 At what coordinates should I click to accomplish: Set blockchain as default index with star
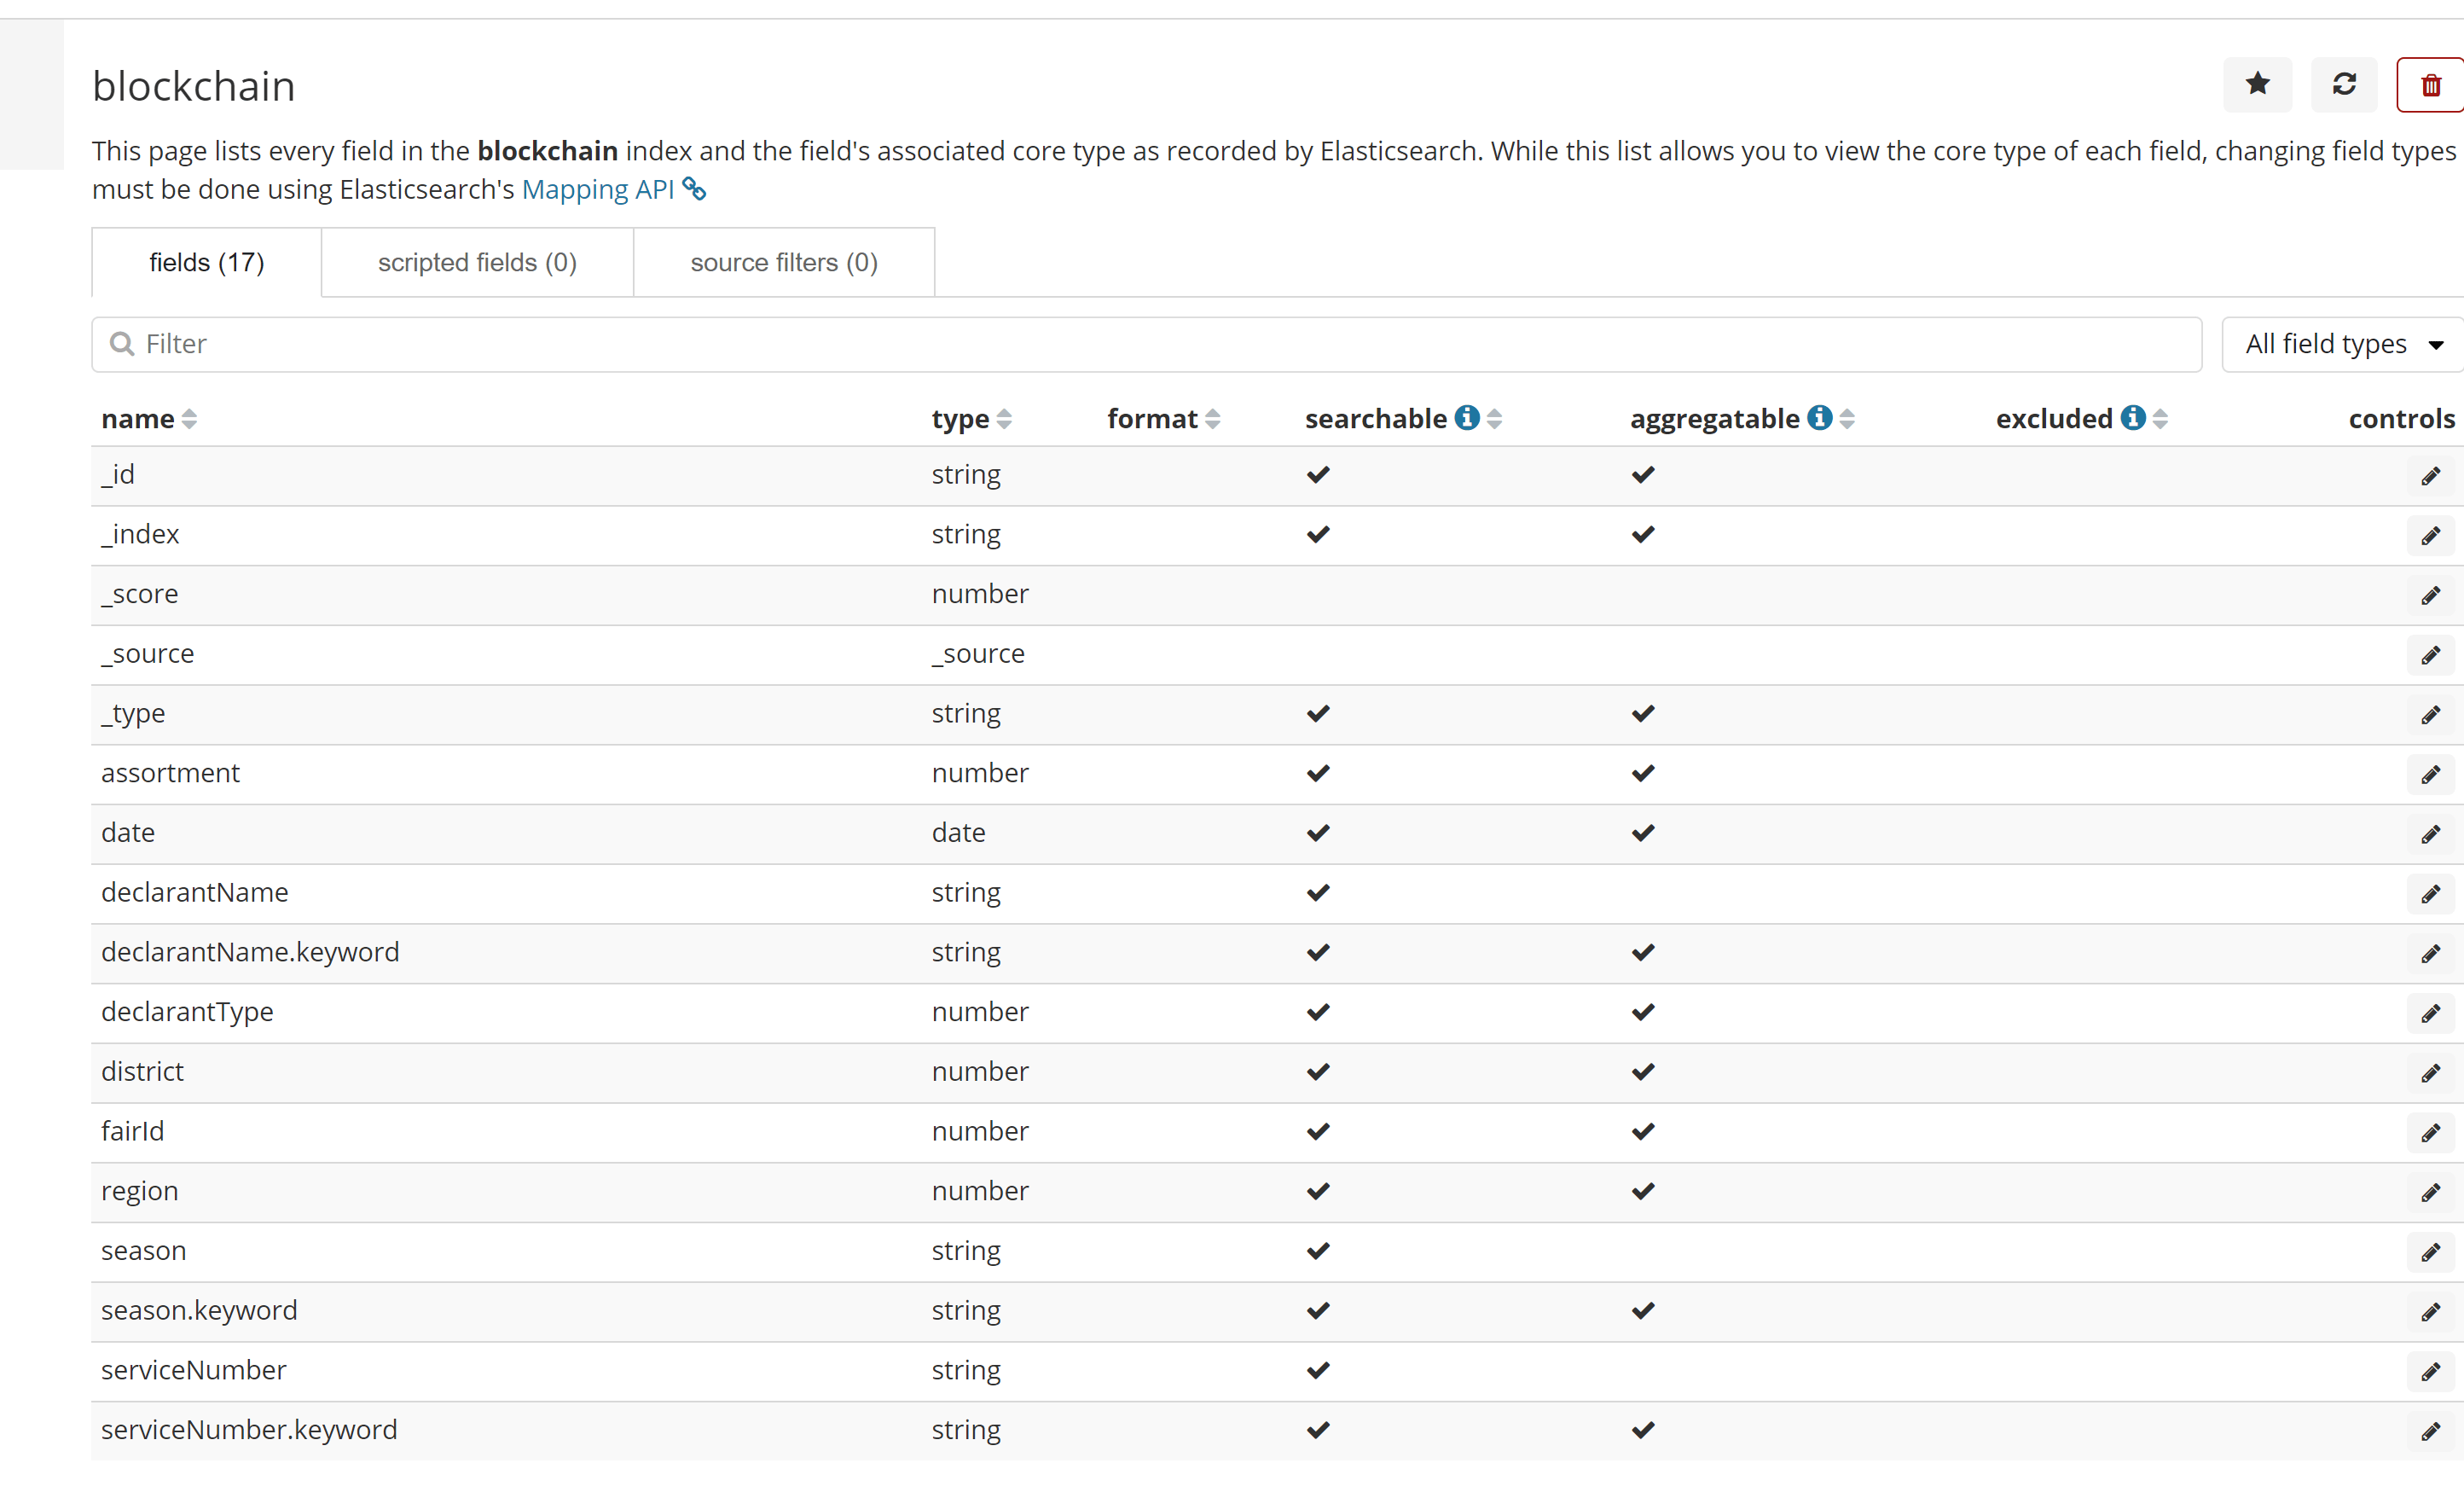click(x=2257, y=85)
